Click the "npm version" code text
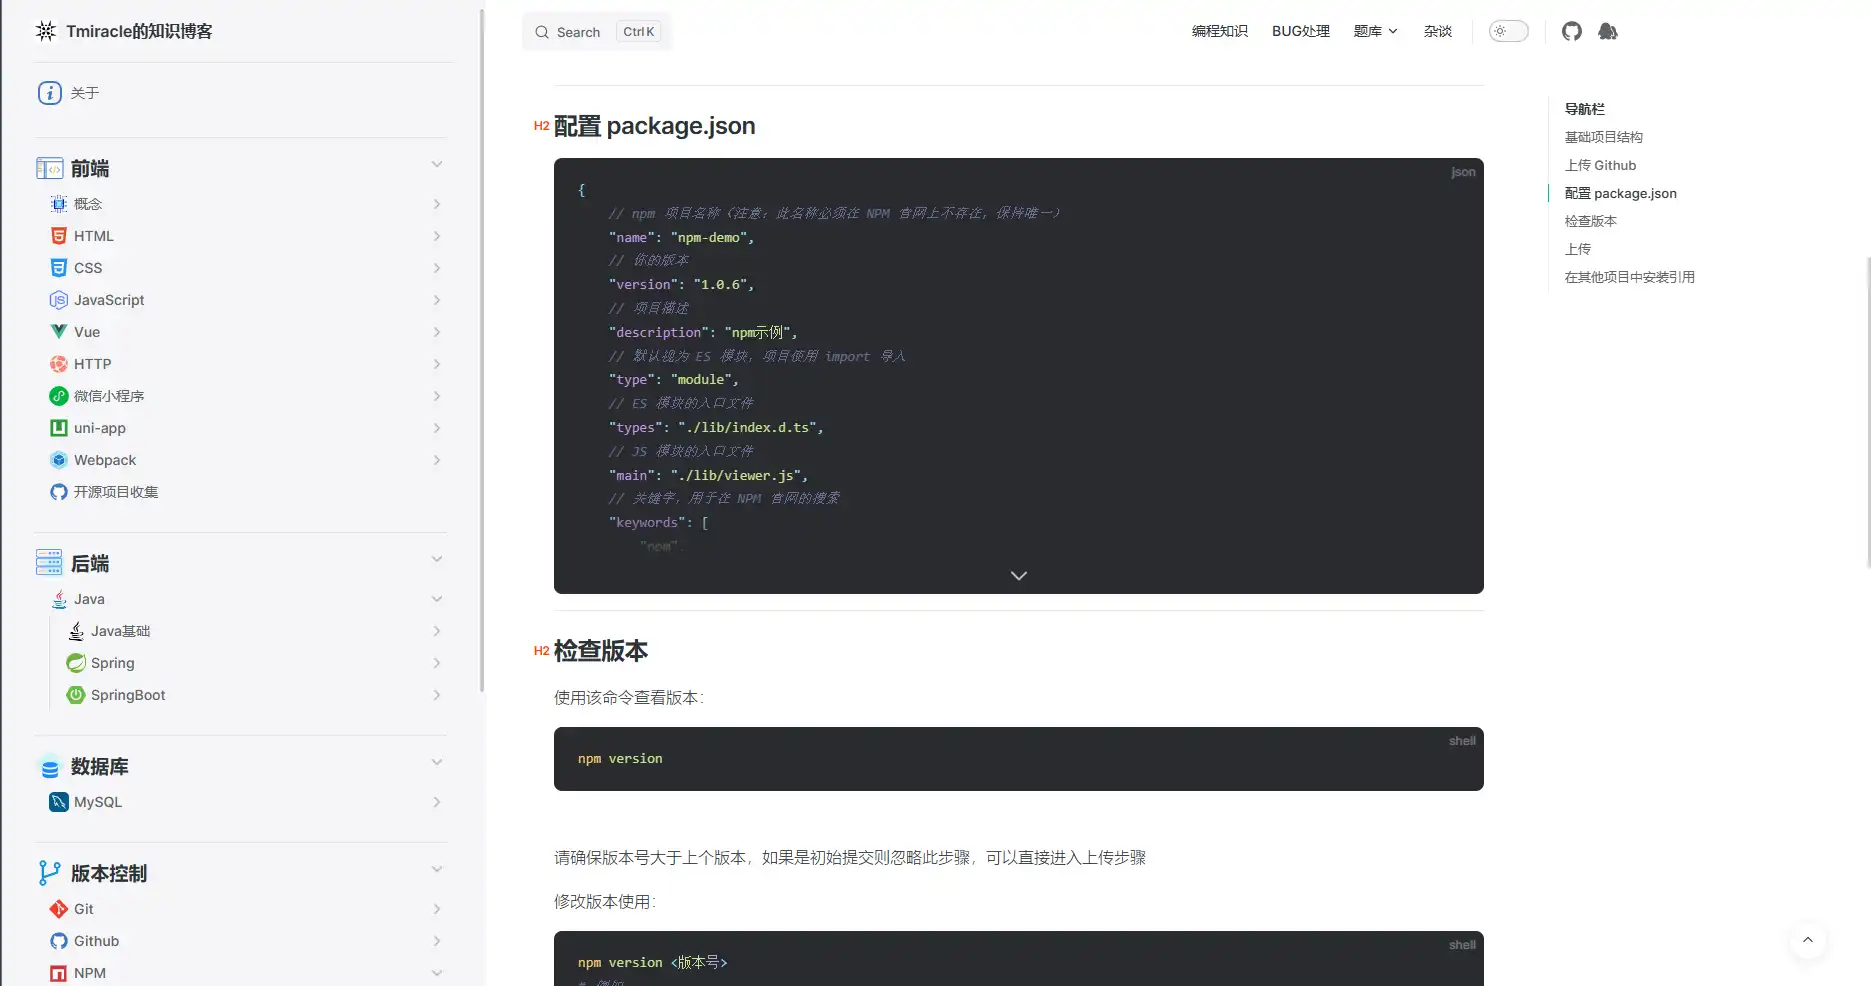Screen dimensions: 1871x986 pyautogui.click(x=620, y=759)
